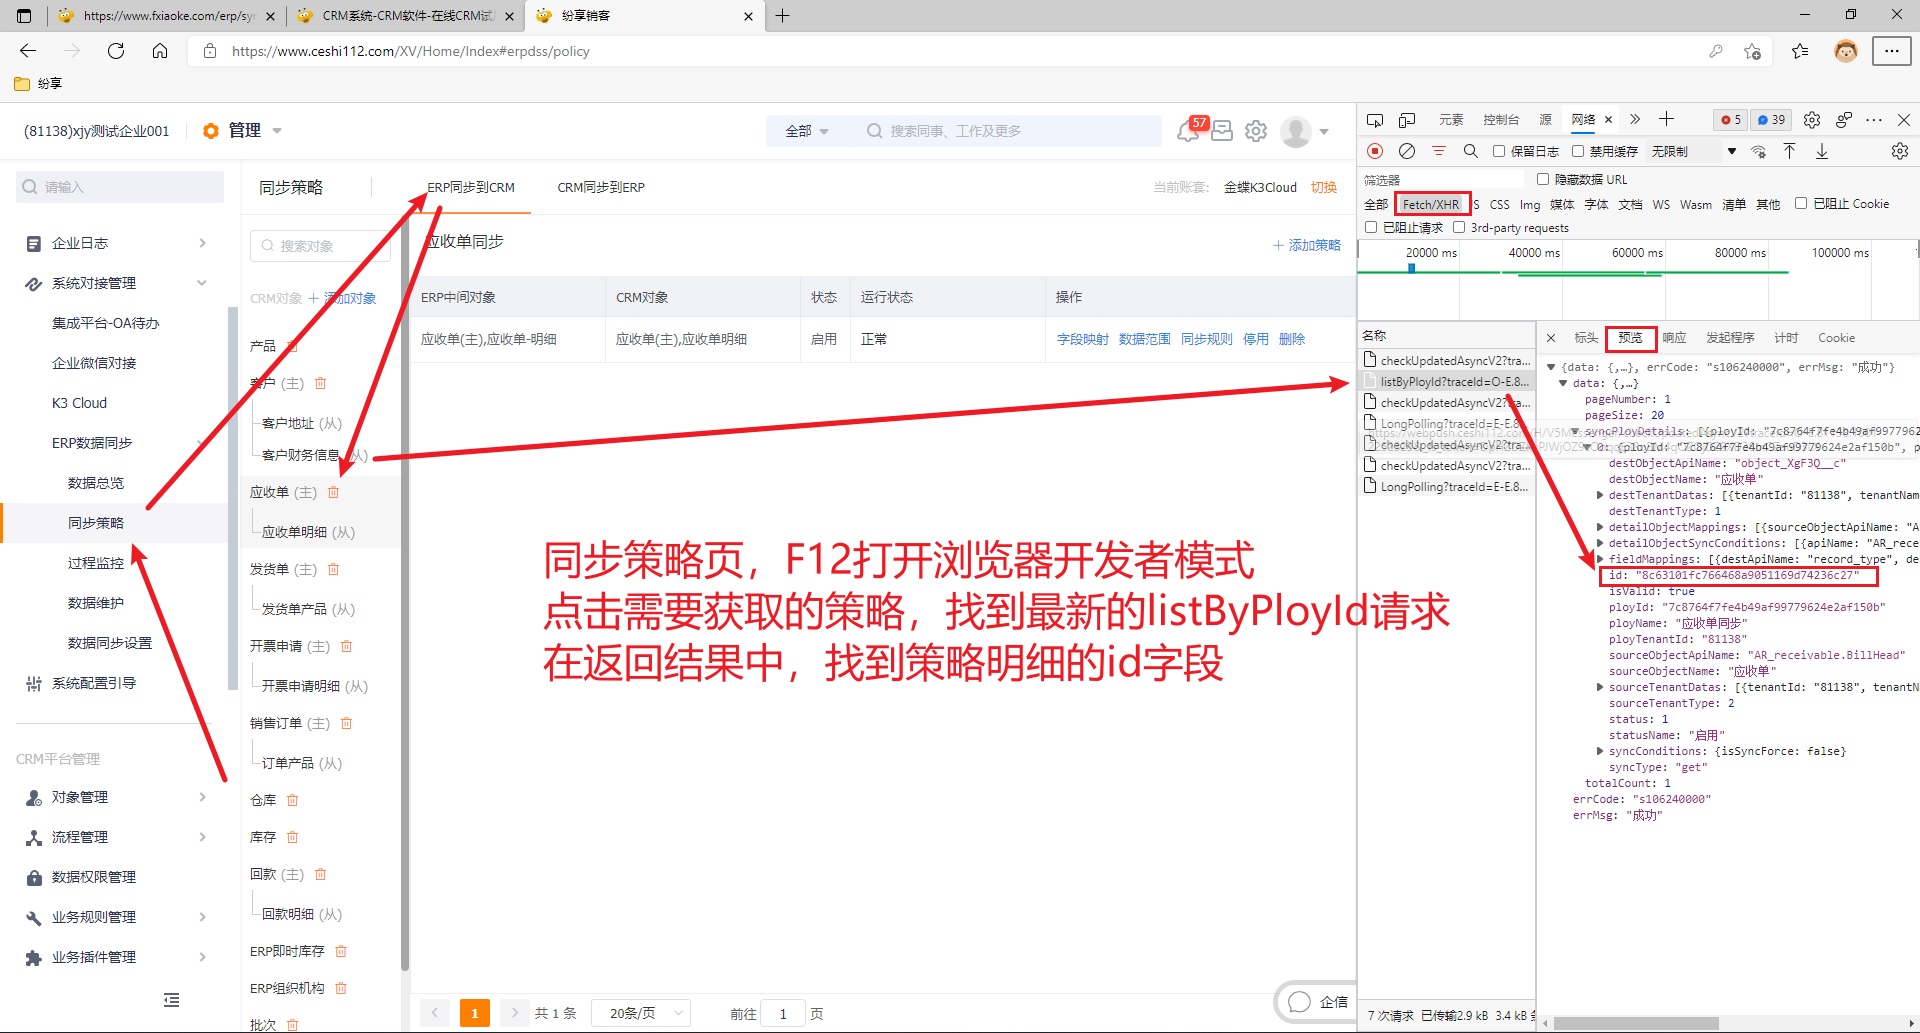Click DevTools inspect element icon
The height and width of the screenshot is (1033, 1920).
1375,120
